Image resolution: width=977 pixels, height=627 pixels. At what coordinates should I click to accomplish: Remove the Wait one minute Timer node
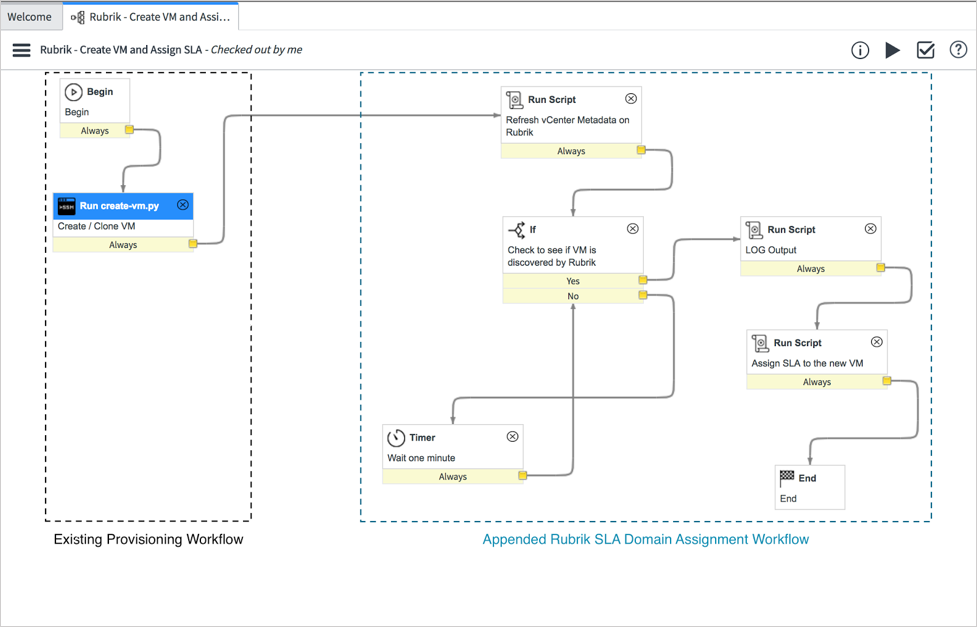(x=513, y=436)
